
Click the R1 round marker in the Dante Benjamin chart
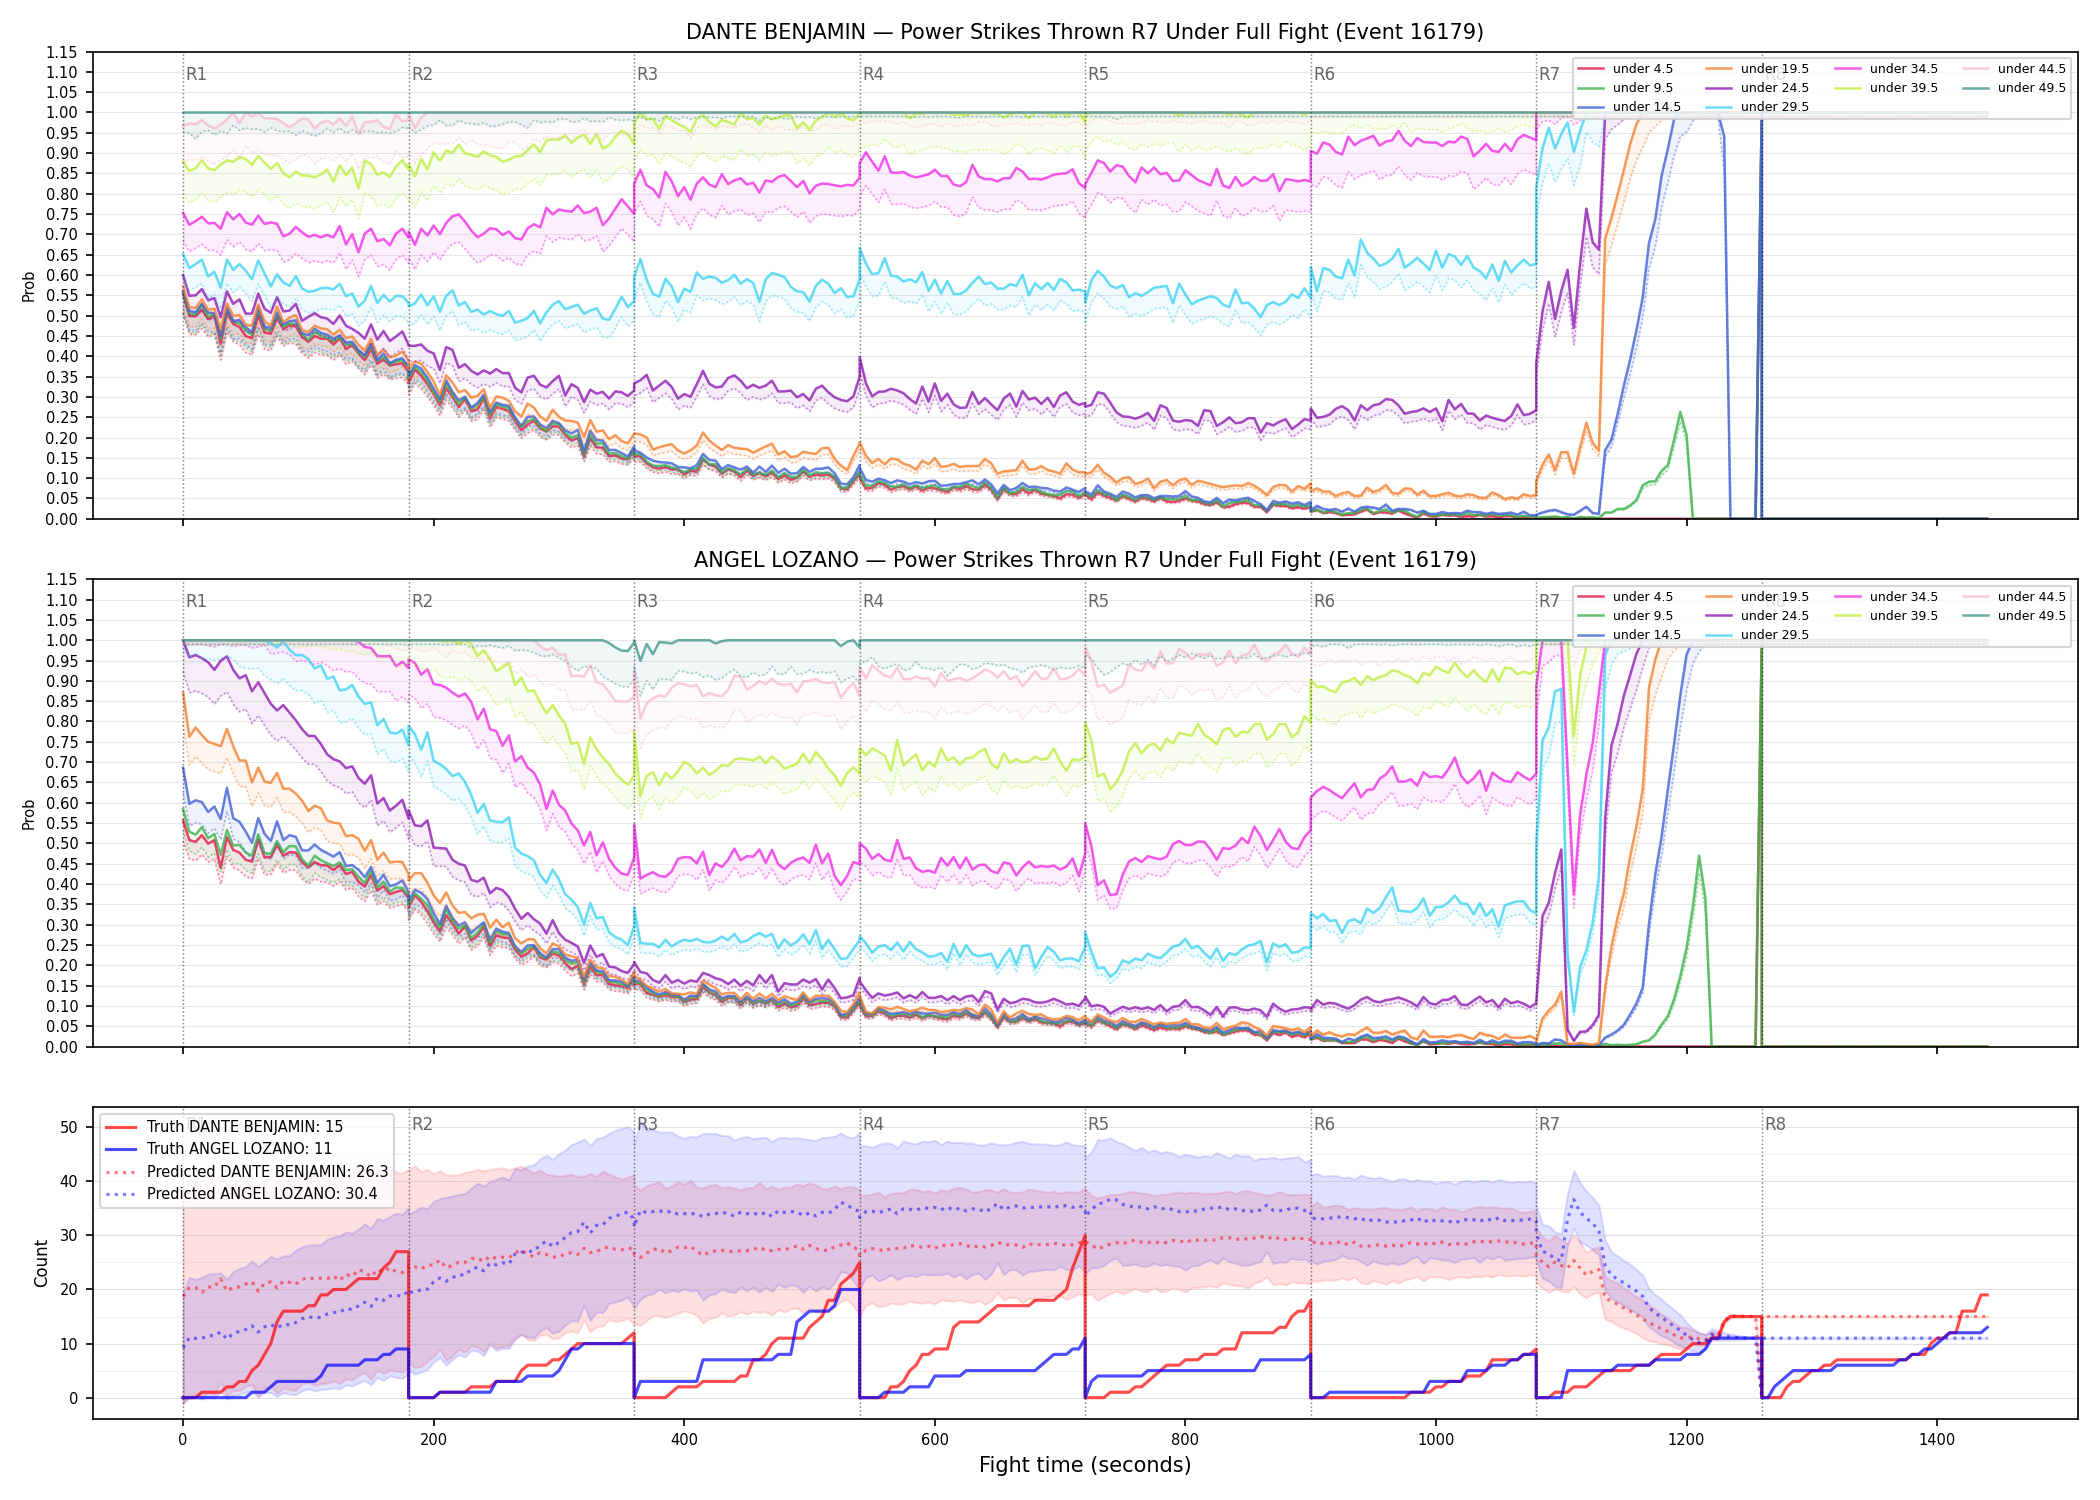pyautogui.click(x=196, y=74)
